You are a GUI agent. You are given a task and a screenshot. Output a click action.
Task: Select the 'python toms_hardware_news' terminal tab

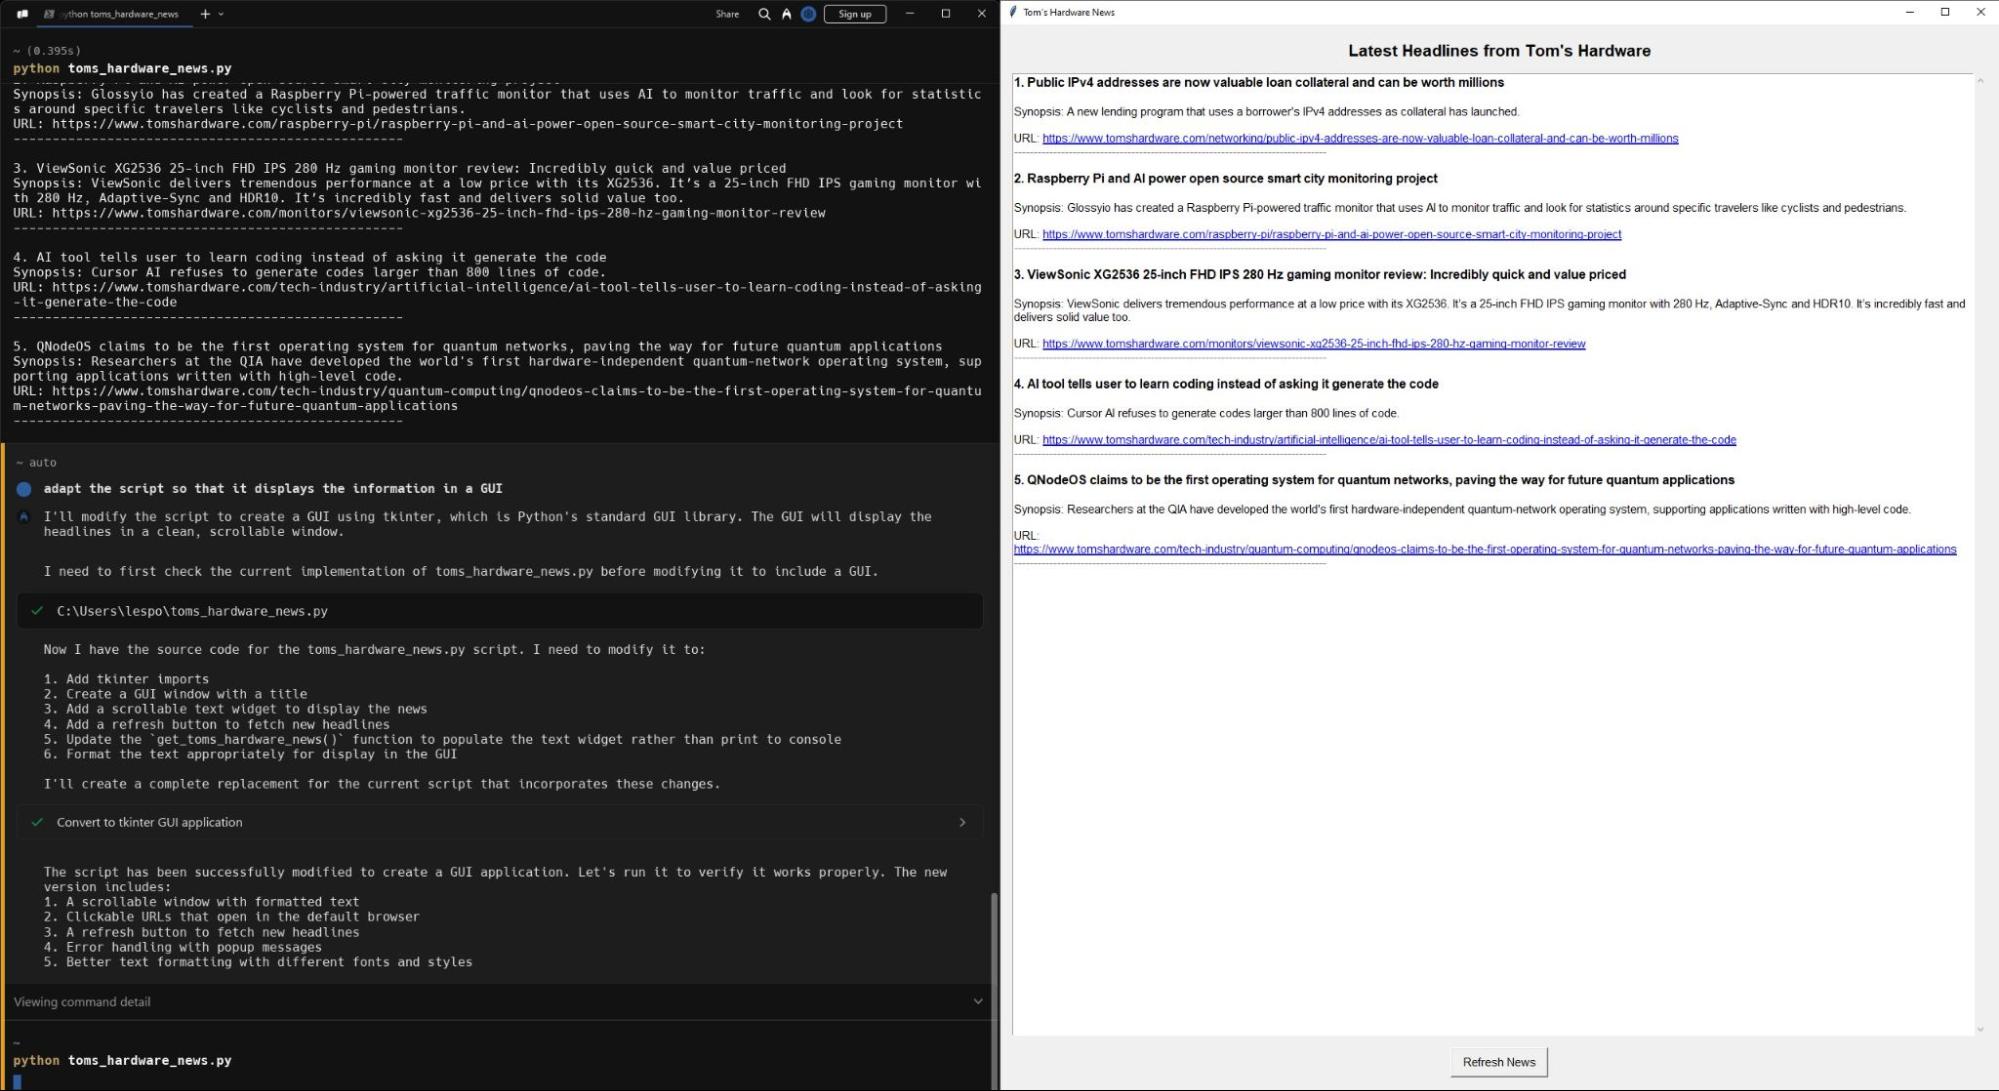(112, 14)
